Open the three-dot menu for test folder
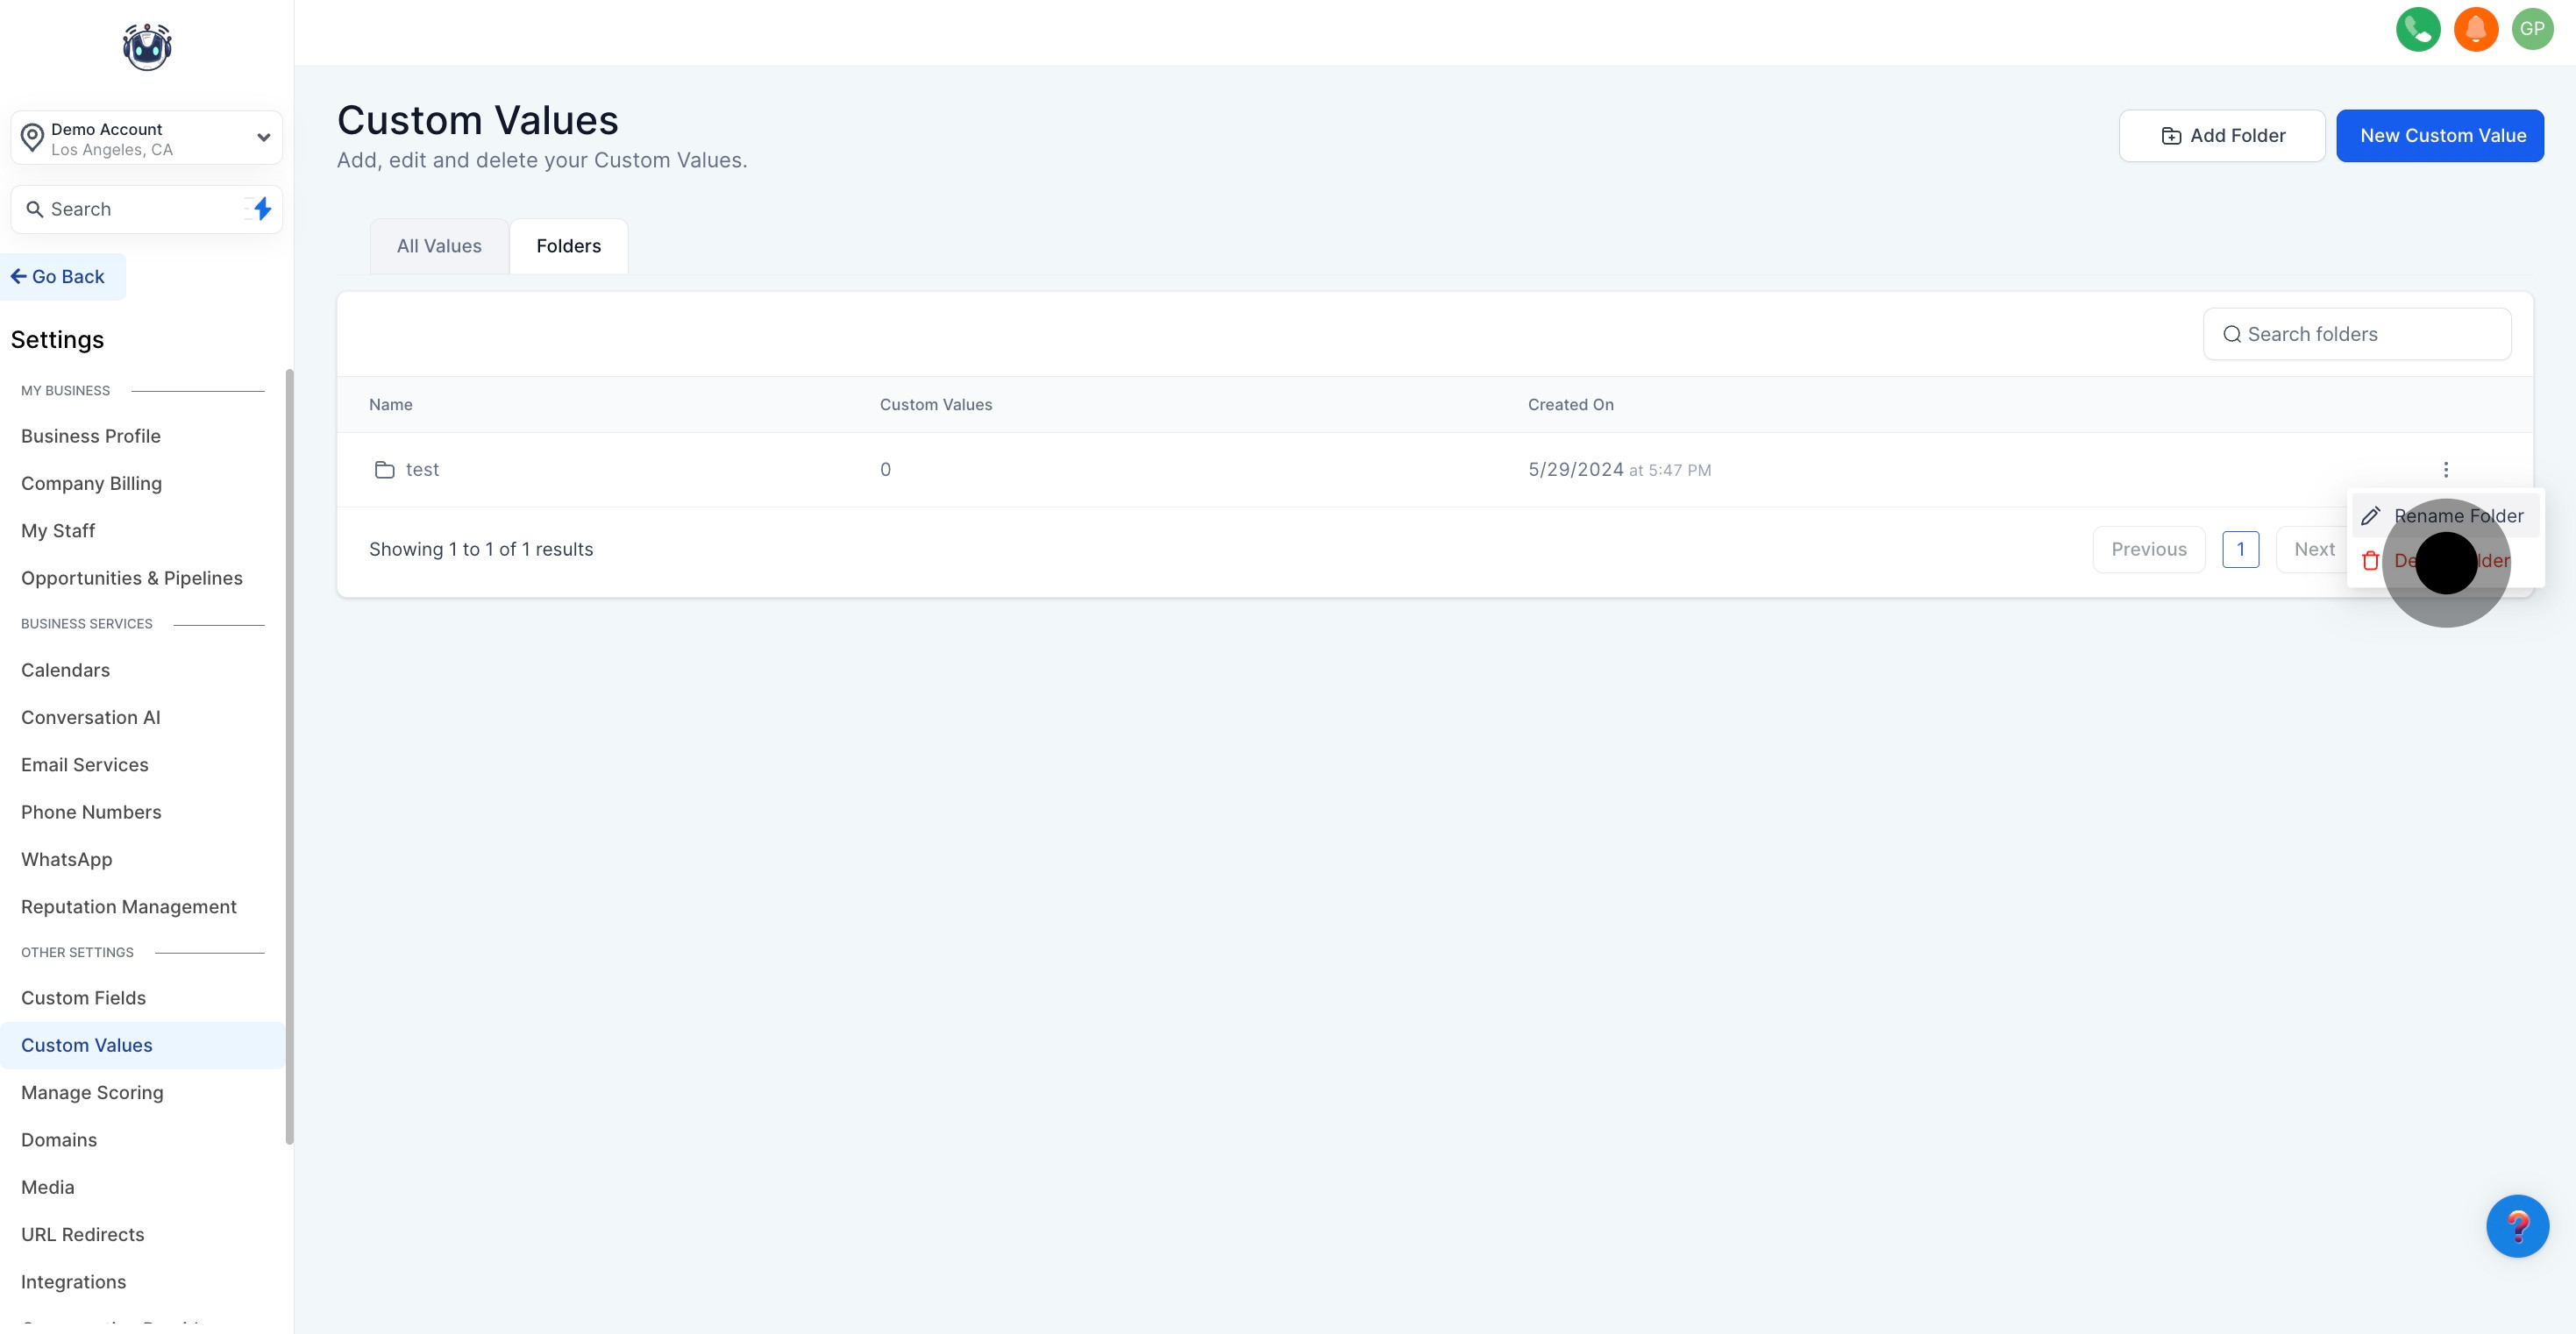 click(x=2445, y=470)
